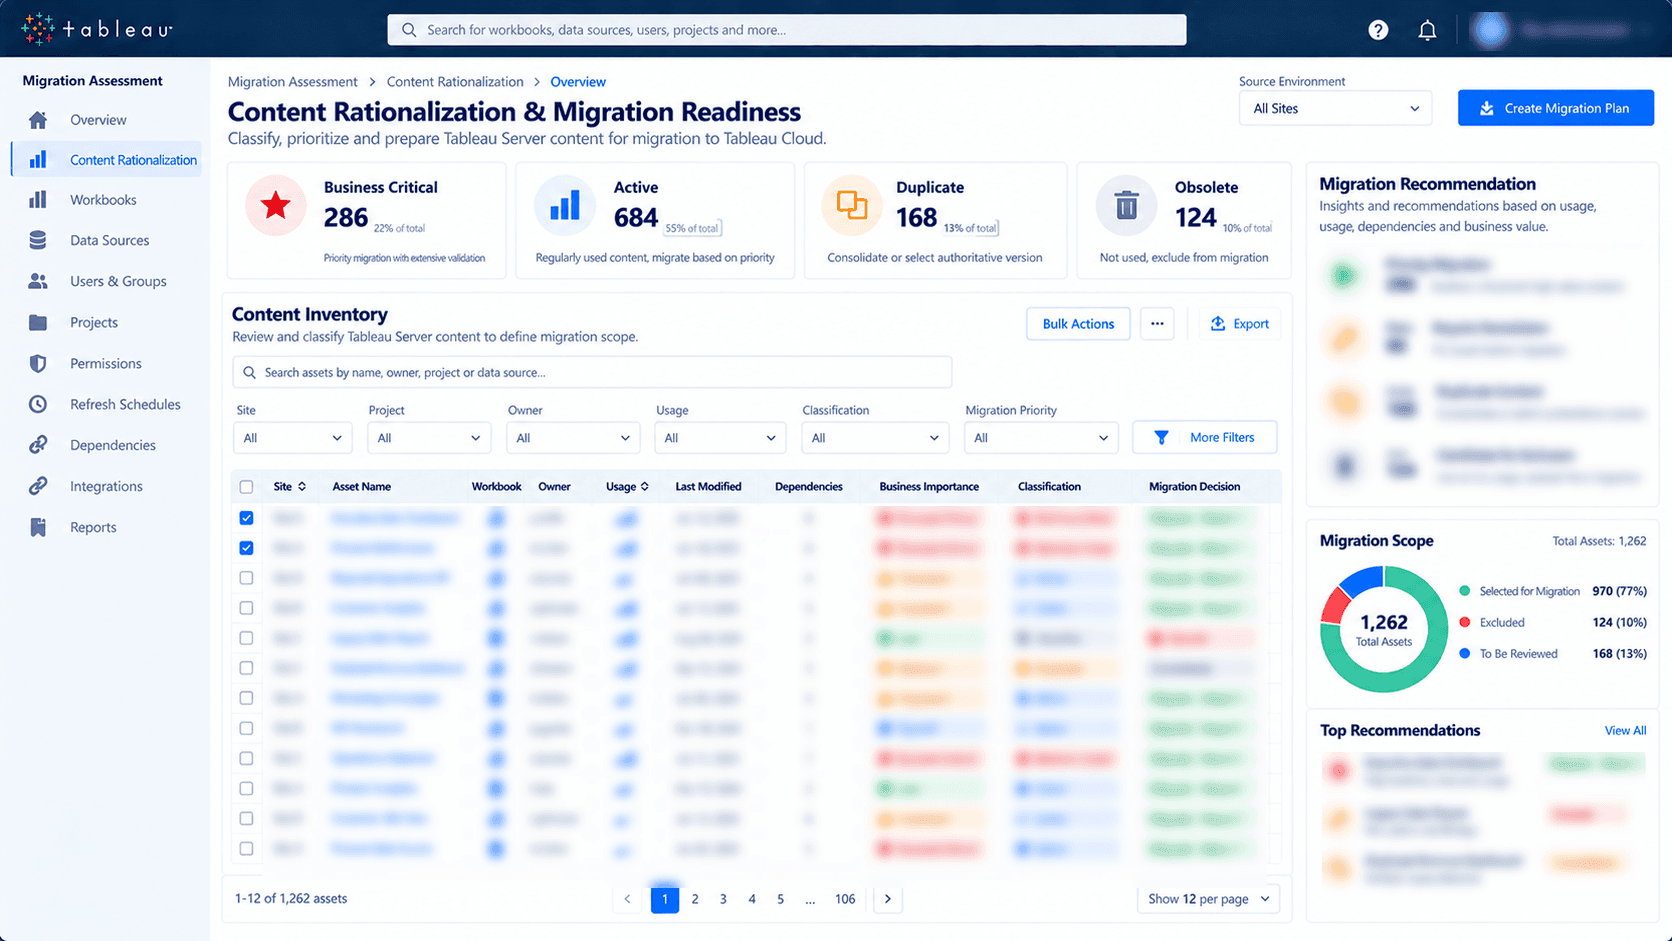Toggle the select-all header checkbox

246,487
